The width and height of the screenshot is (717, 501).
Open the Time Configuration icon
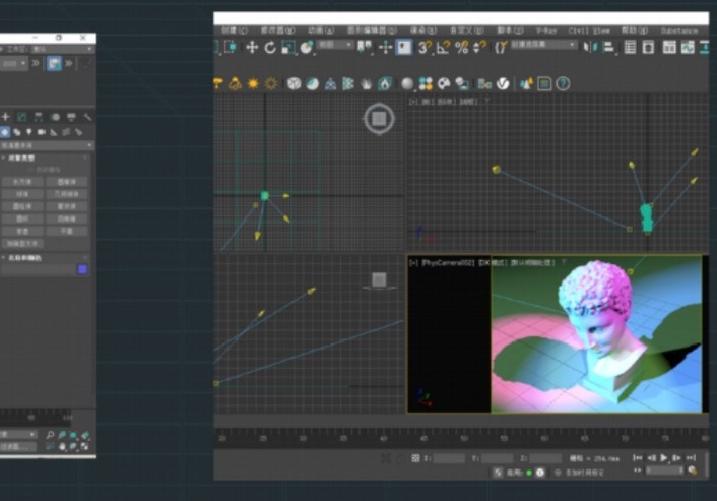click(693, 470)
